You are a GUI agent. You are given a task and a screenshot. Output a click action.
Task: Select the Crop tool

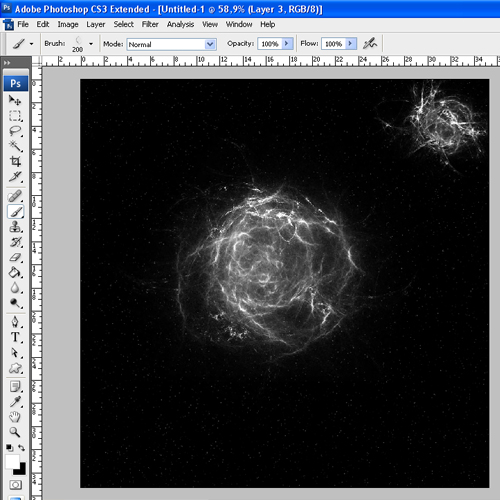(15, 161)
